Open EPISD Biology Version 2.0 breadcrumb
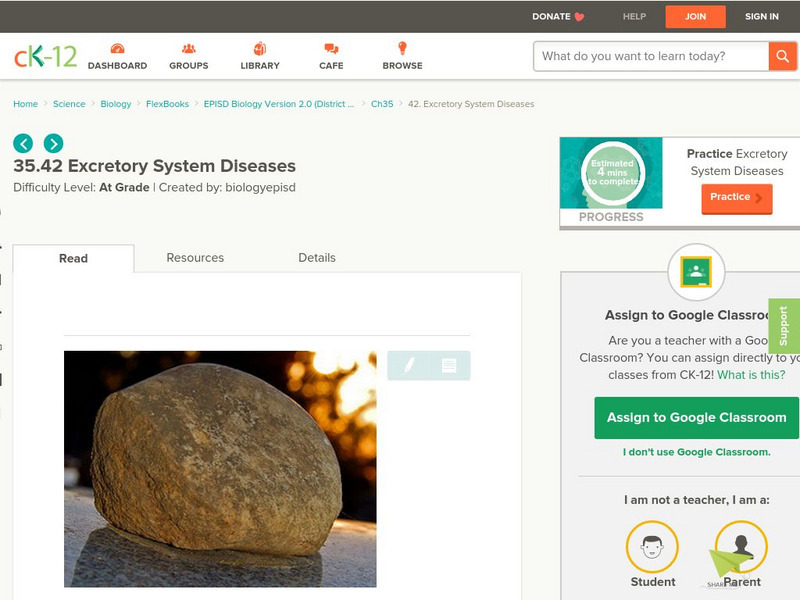Viewport: 800px width, 600px height. [279, 104]
